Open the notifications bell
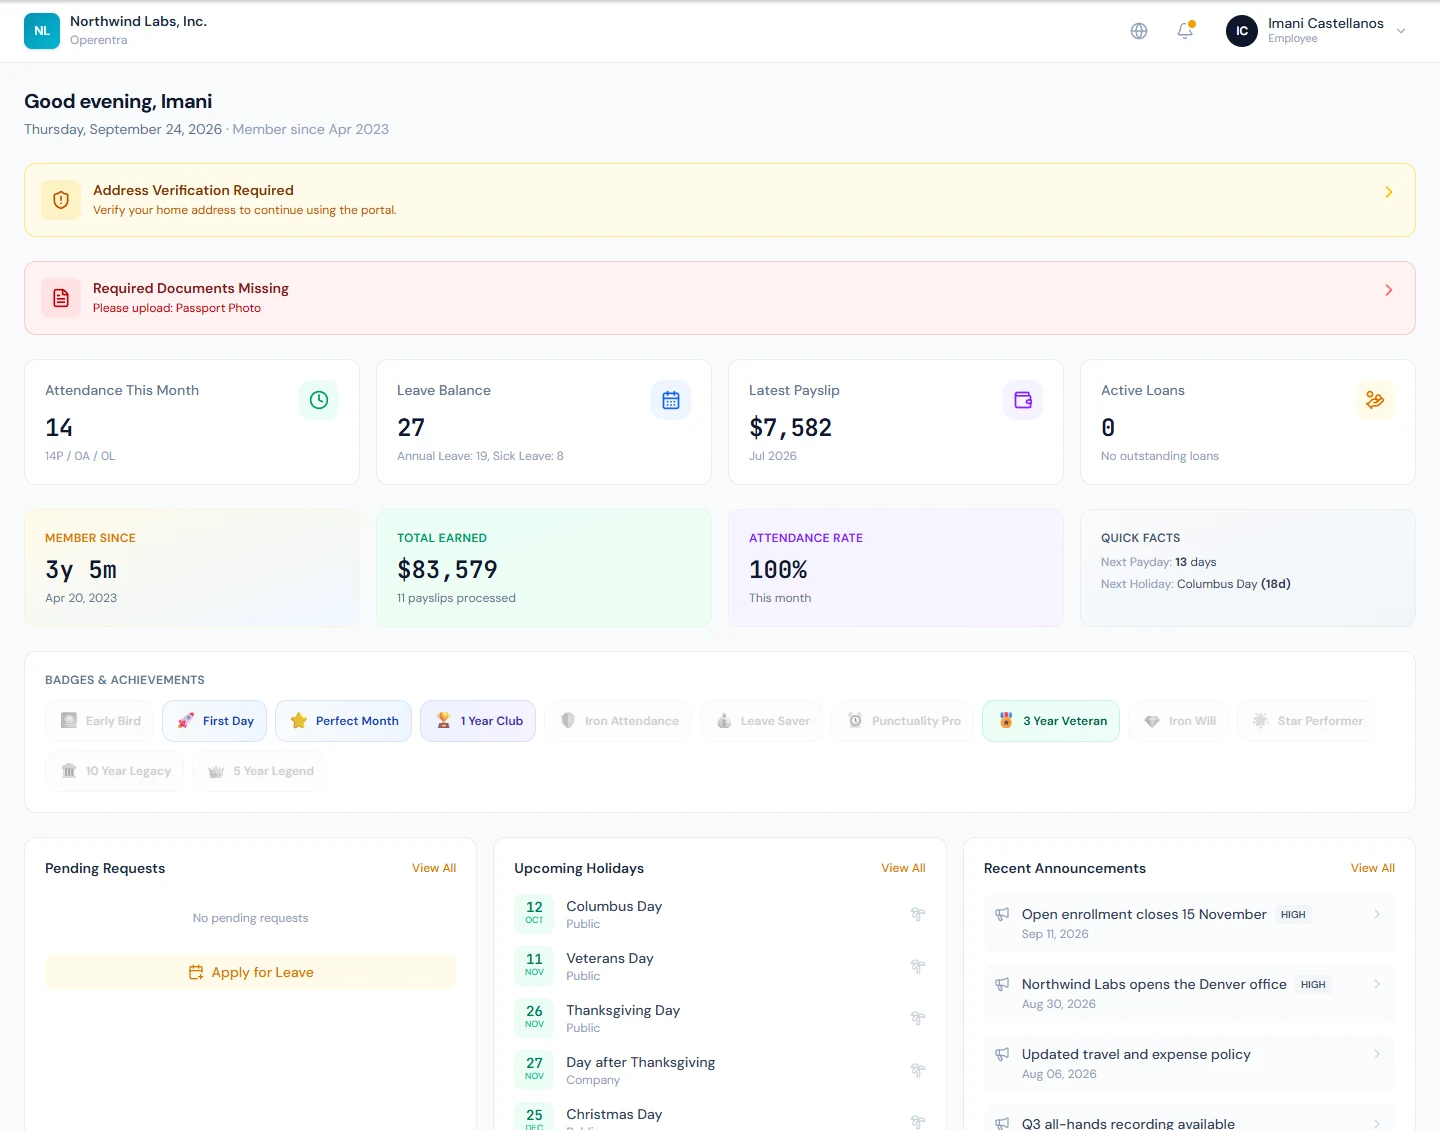Image resolution: width=1440 pixels, height=1130 pixels. [1185, 31]
